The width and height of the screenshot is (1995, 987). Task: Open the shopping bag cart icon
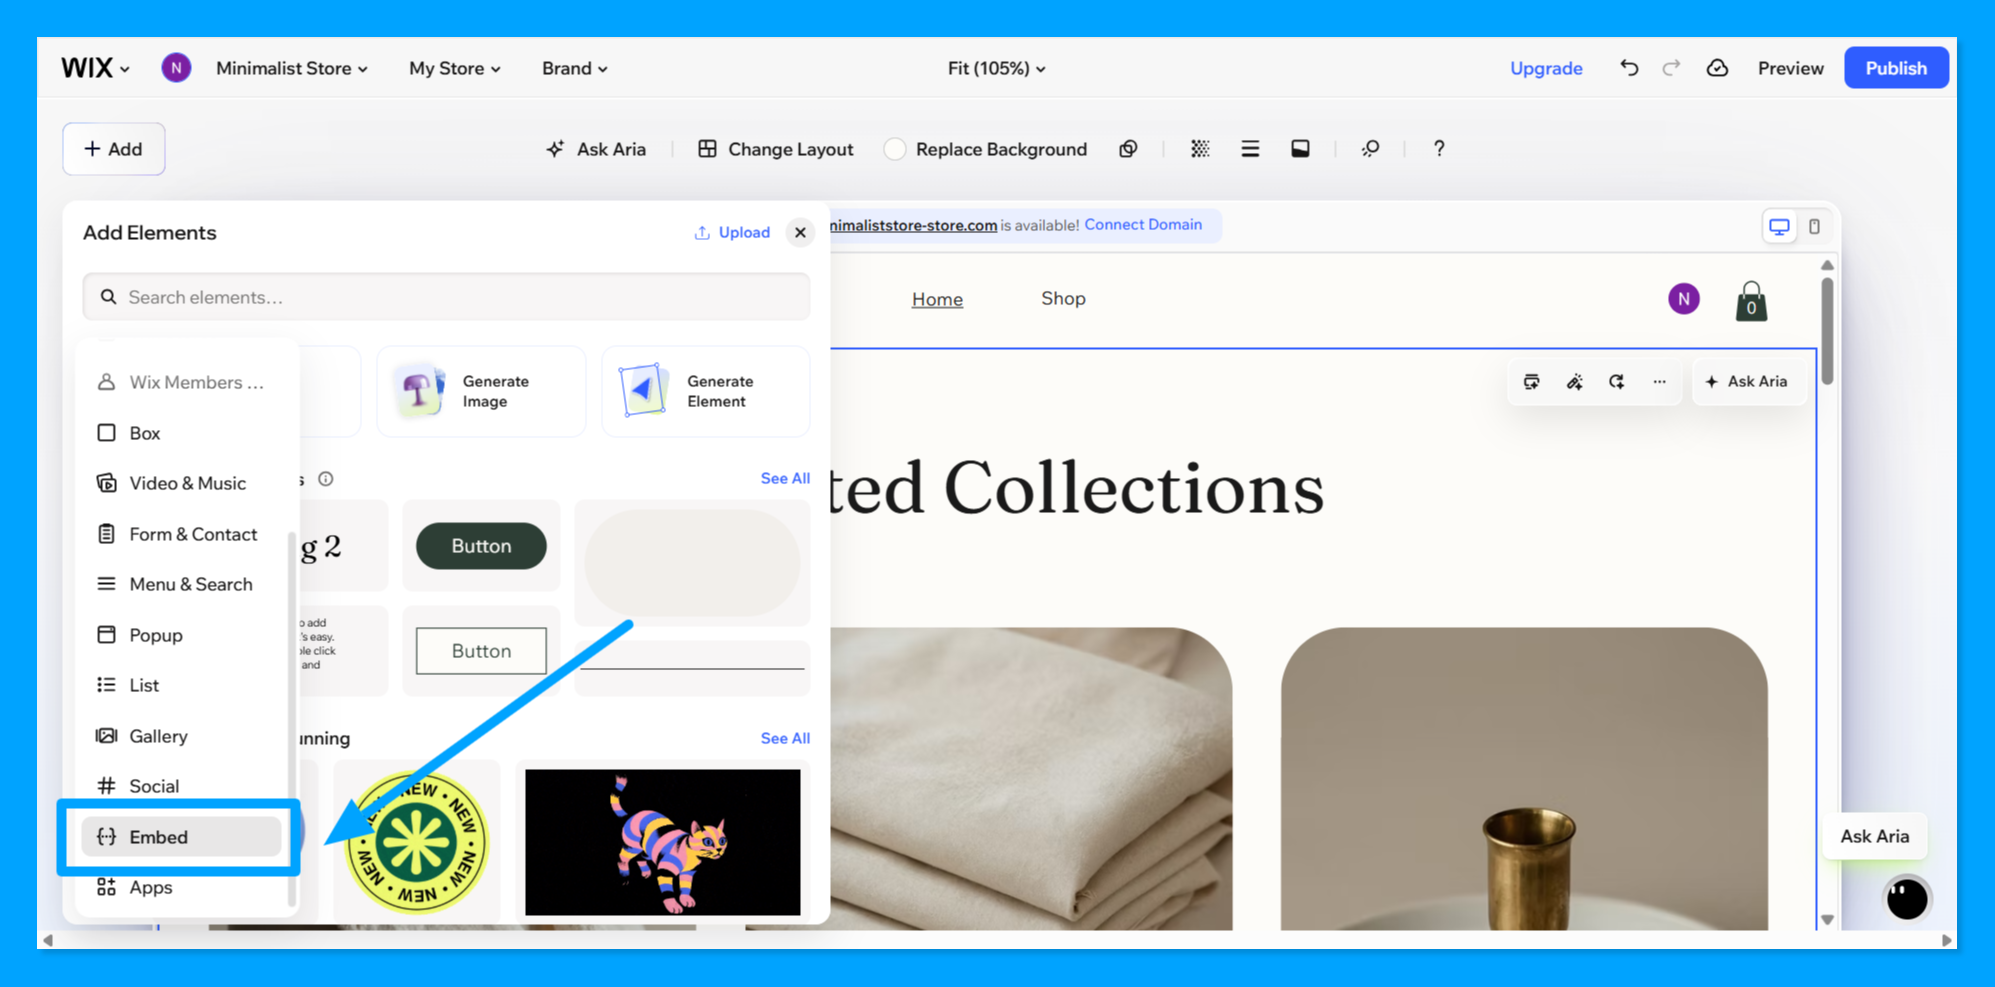(x=1751, y=300)
